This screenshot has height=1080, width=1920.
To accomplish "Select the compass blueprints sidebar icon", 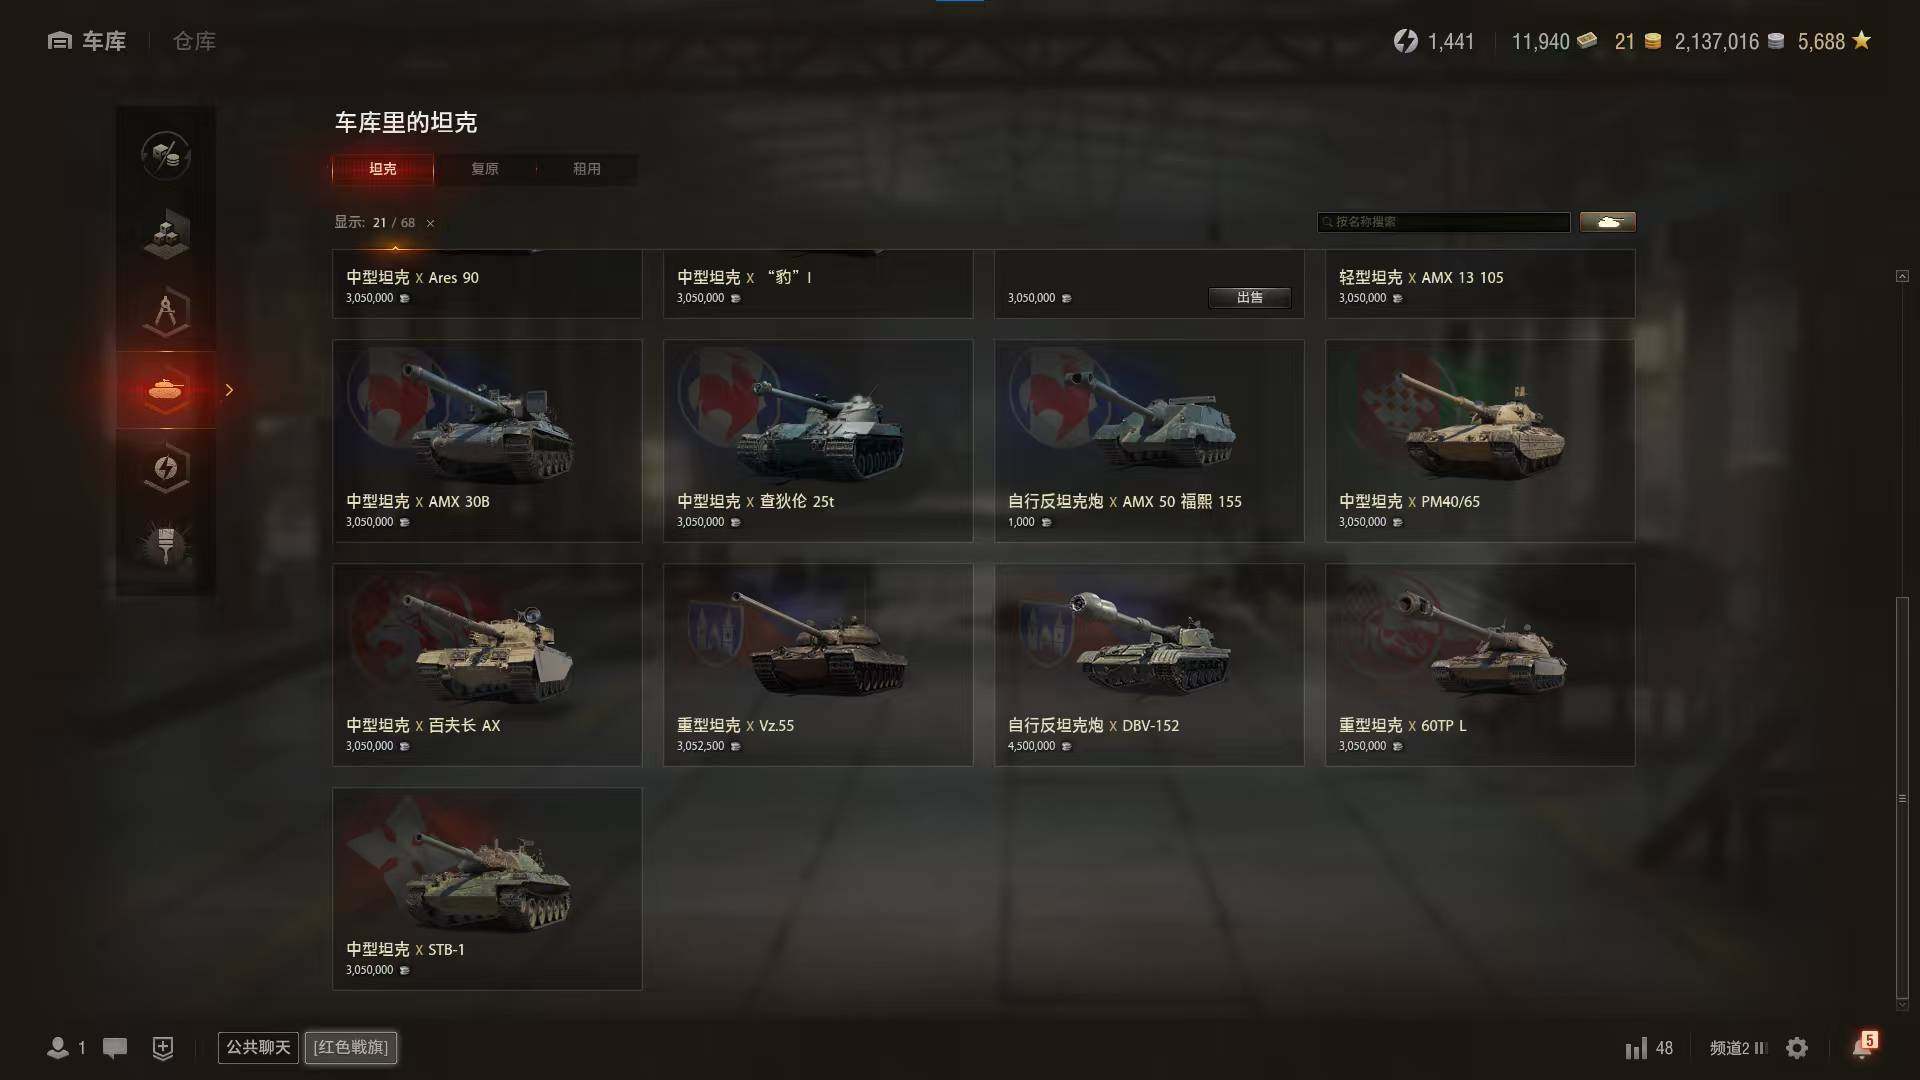I will pos(166,312).
